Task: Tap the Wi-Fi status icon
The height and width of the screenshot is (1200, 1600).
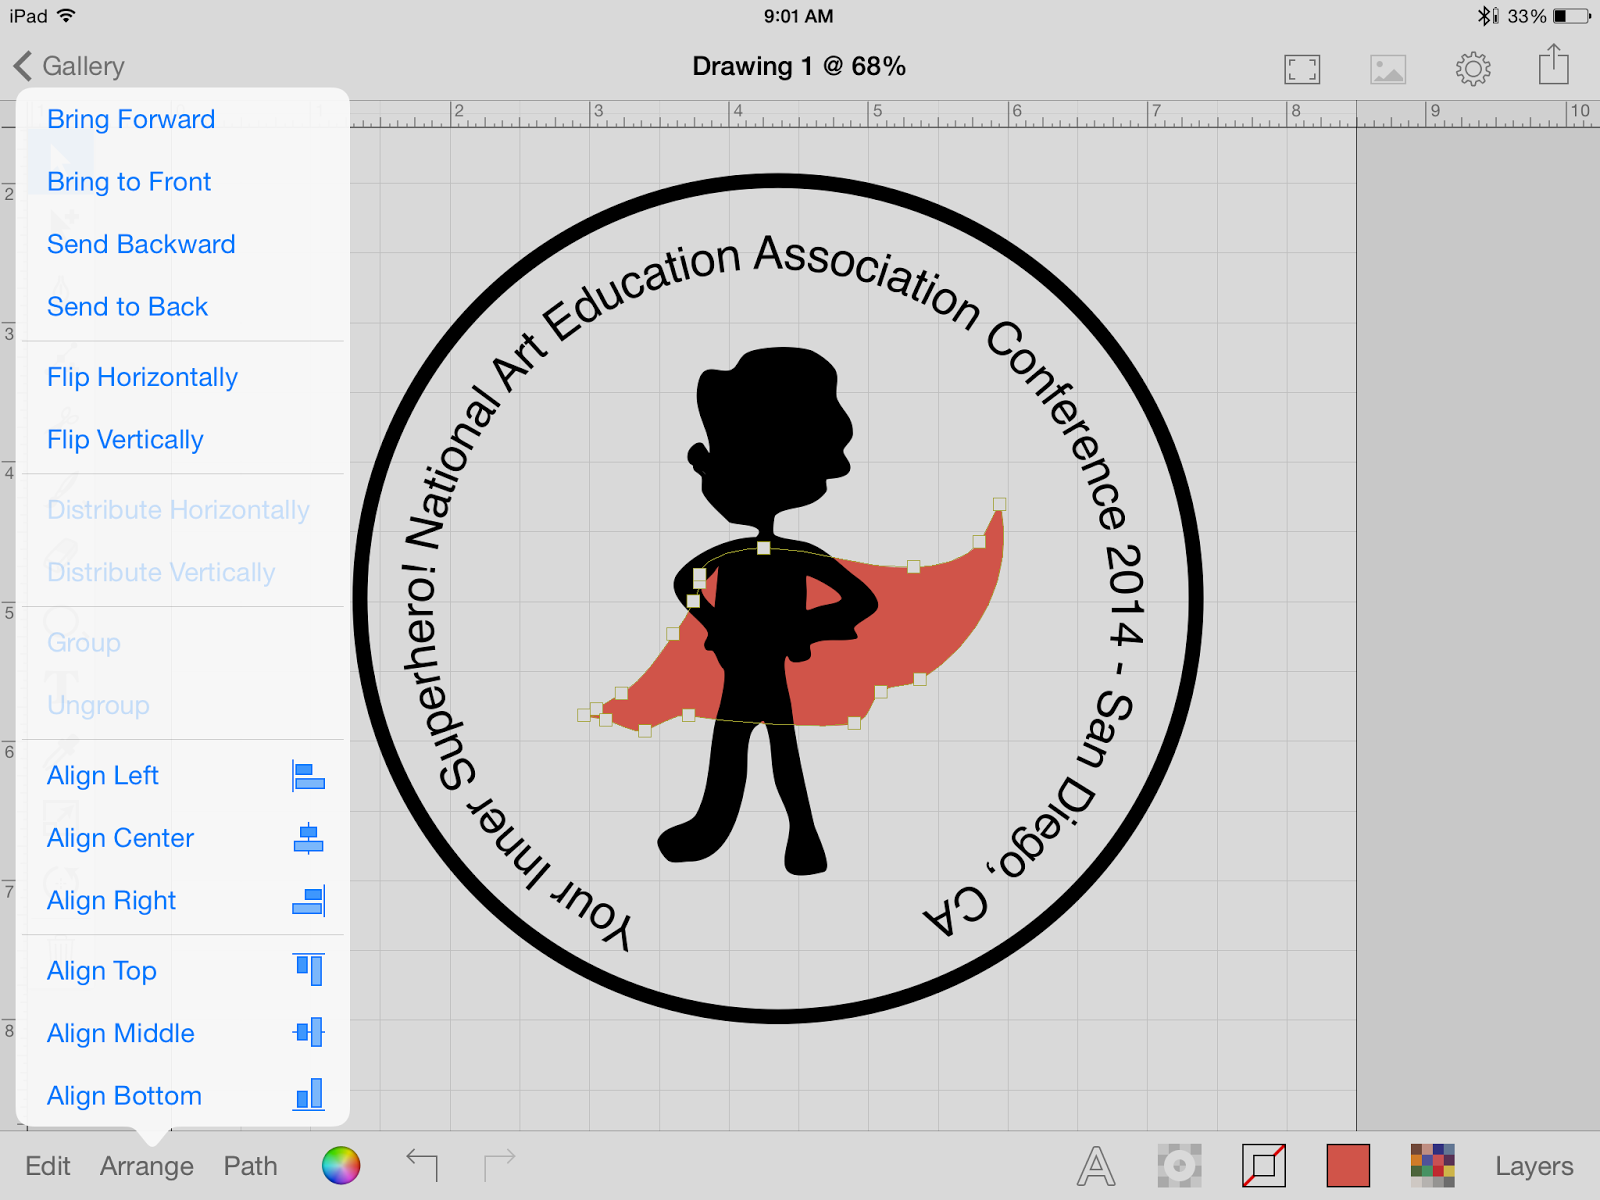Action: click(x=66, y=16)
